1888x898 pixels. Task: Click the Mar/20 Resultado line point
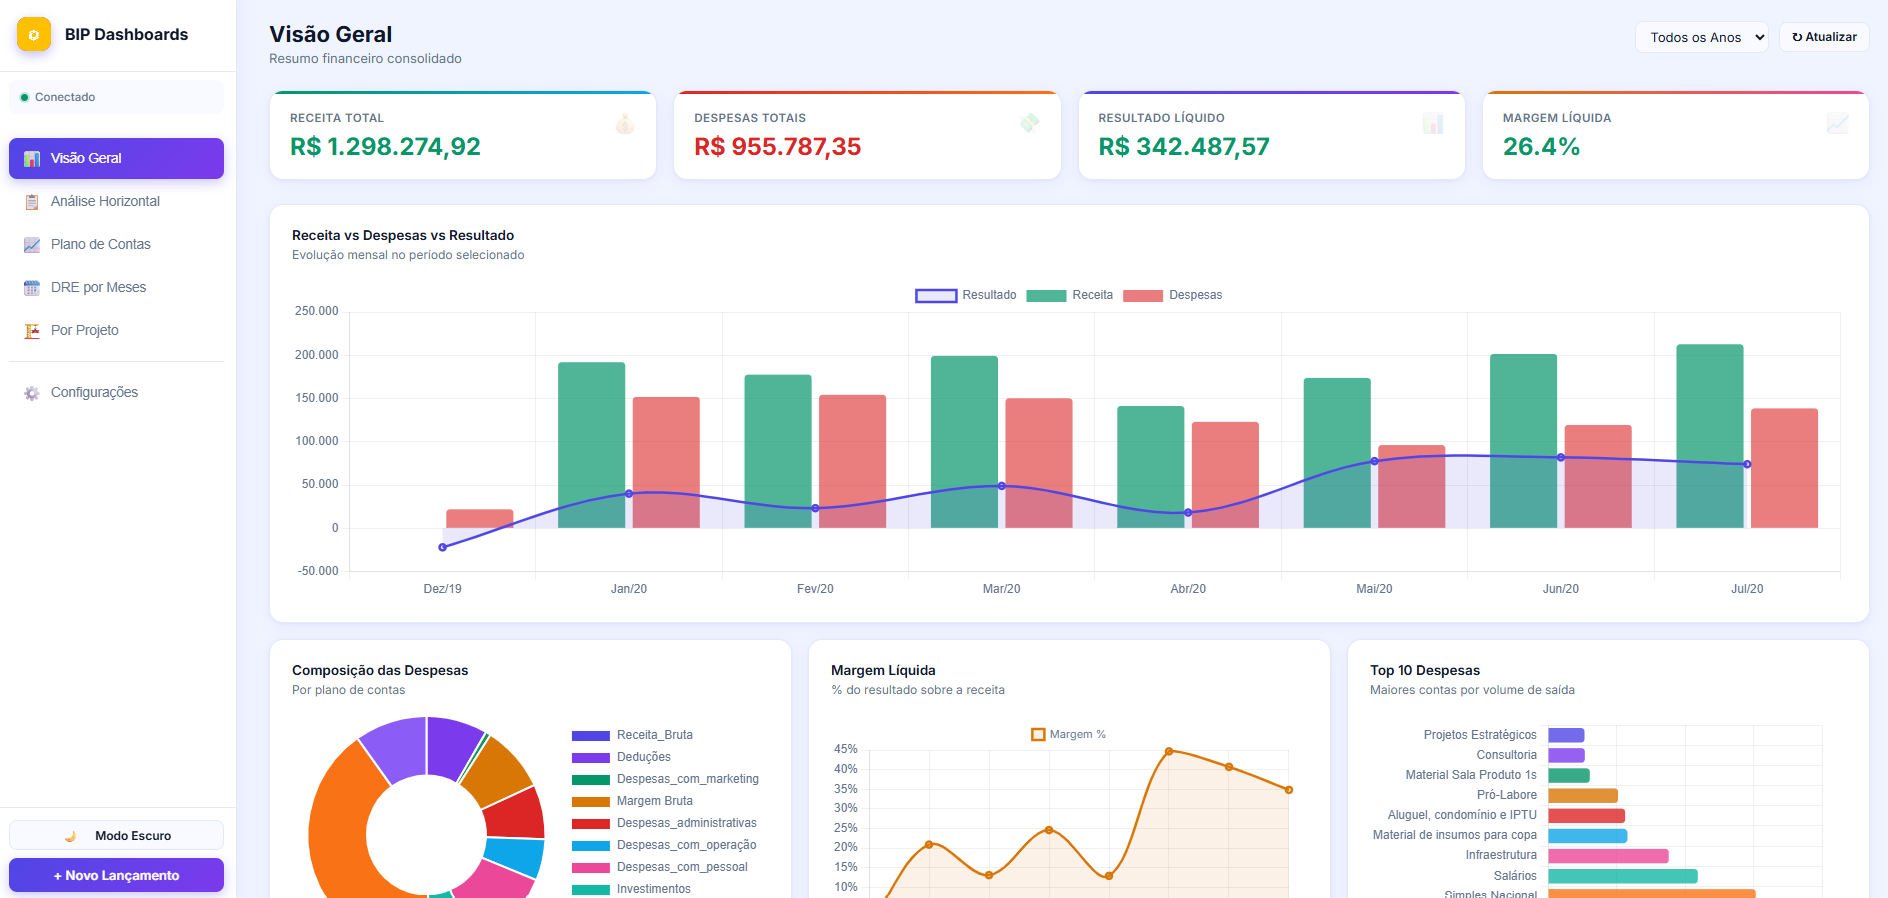tap(1002, 486)
